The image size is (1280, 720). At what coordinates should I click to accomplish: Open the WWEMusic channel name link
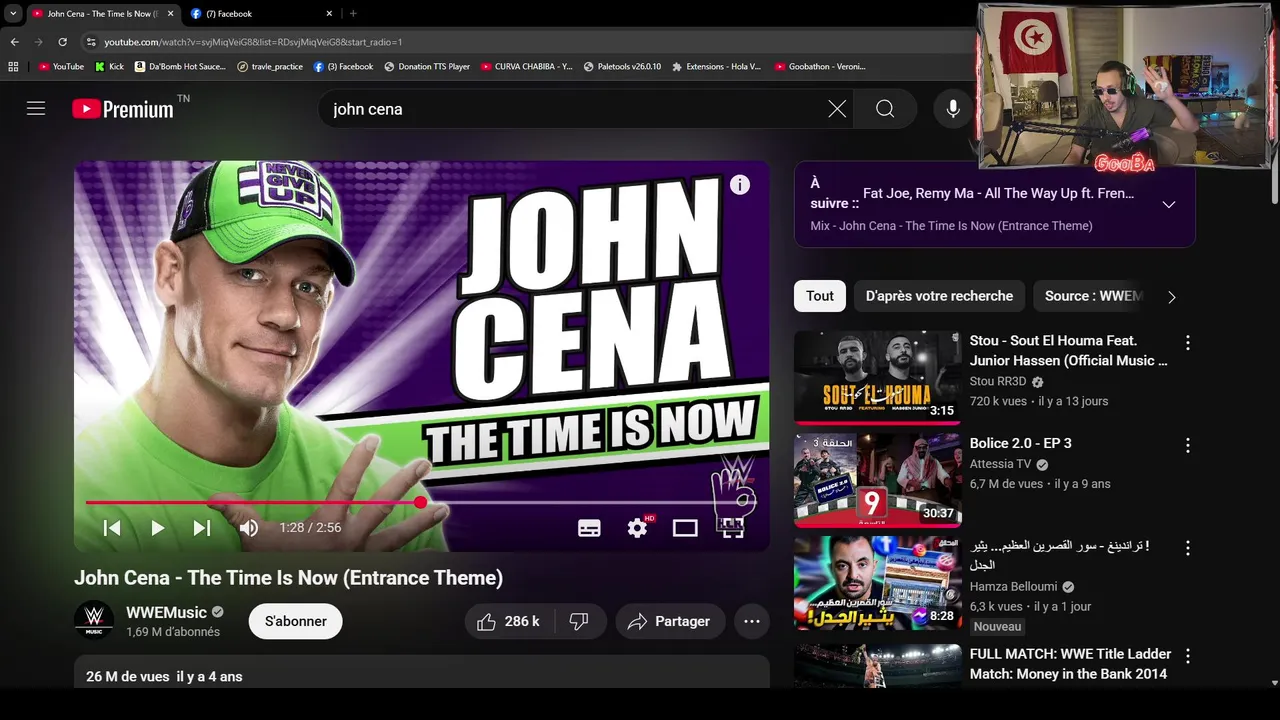tap(166, 612)
